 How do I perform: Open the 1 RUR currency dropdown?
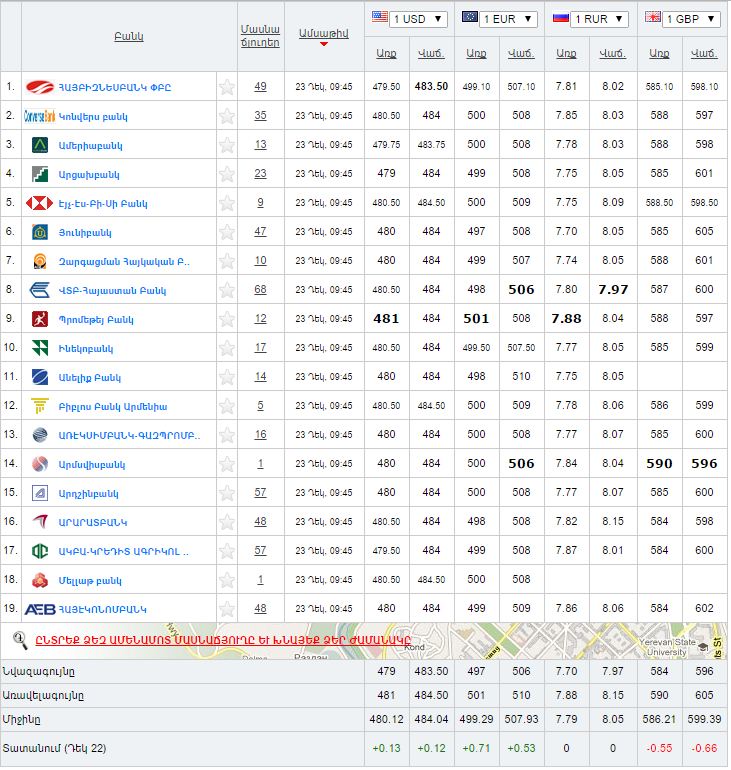[591, 19]
